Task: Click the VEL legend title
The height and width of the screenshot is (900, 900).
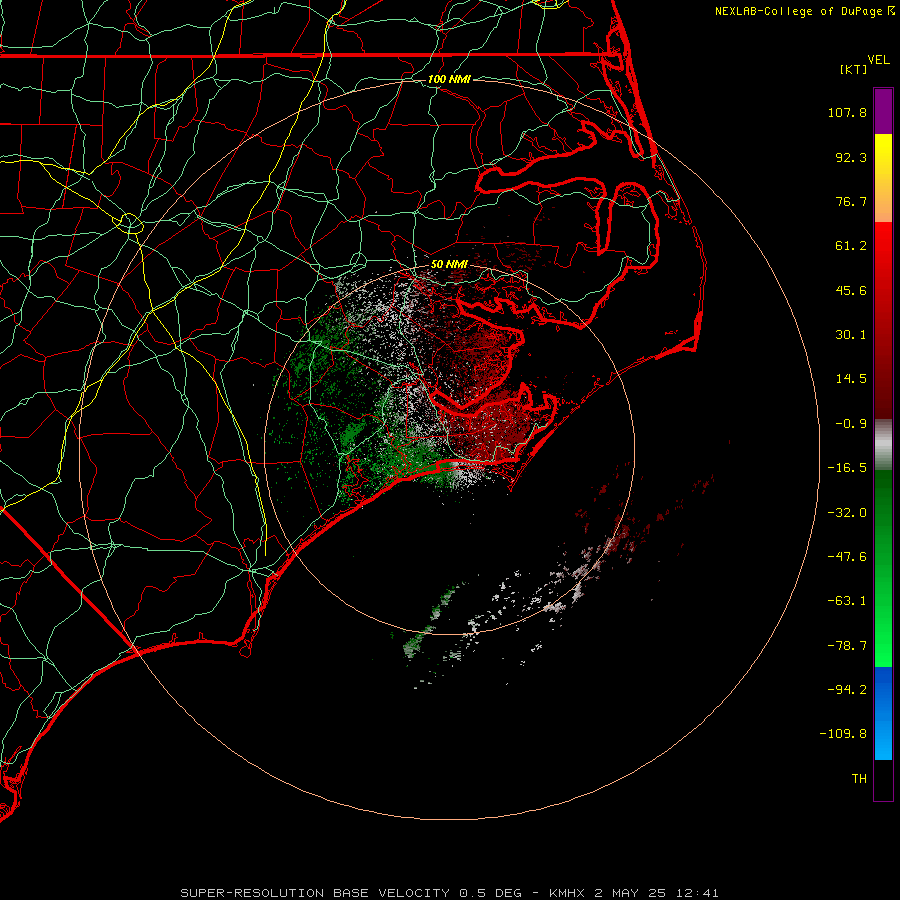Action: [878, 60]
